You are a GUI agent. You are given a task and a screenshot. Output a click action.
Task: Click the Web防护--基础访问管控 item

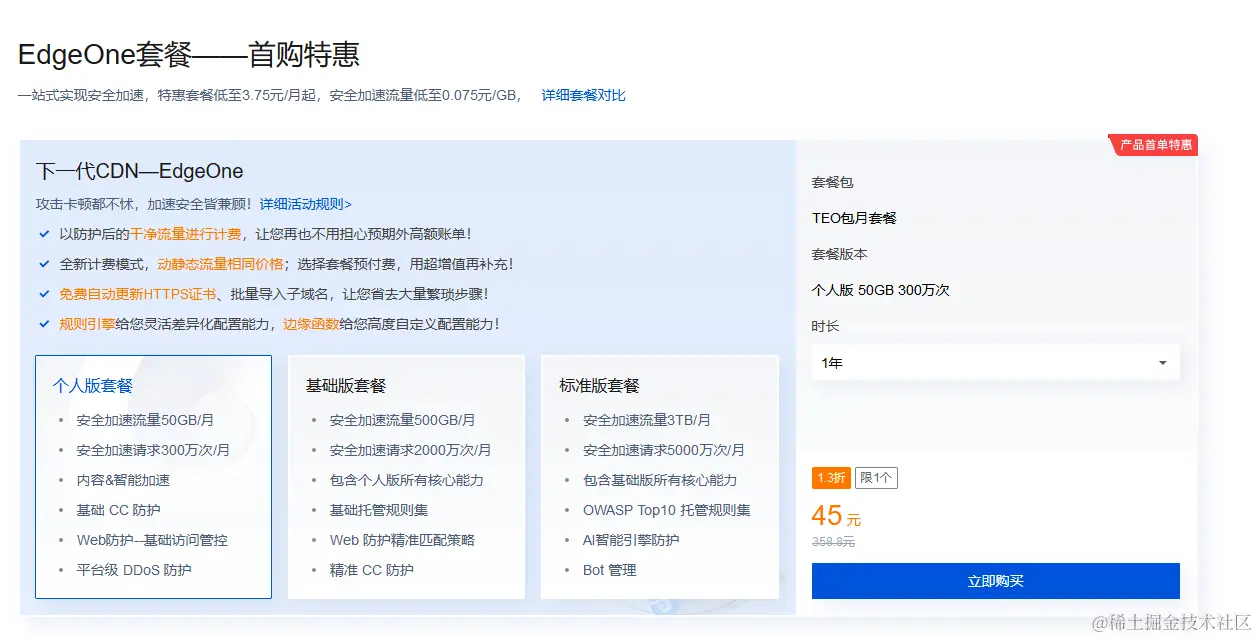pos(152,540)
